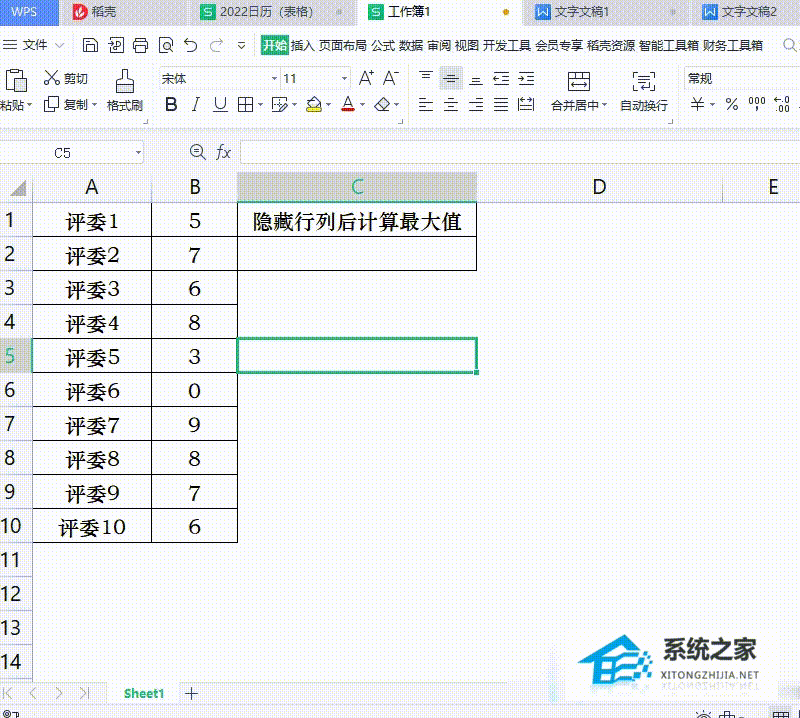Open the Merge and Center (合并居中) dropdown arrow

tap(604, 106)
